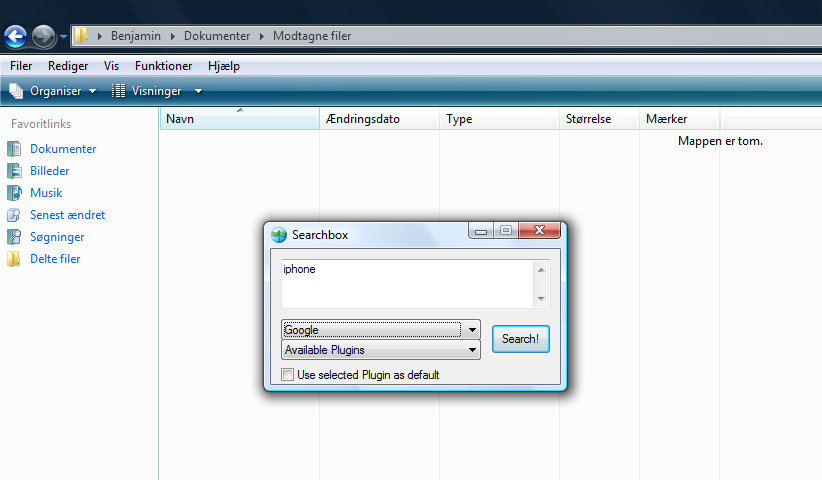This screenshot has width=822, height=480.
Task: Select Dokumenter in the address path
Action: pyautogui.click(x=217, y=36)
